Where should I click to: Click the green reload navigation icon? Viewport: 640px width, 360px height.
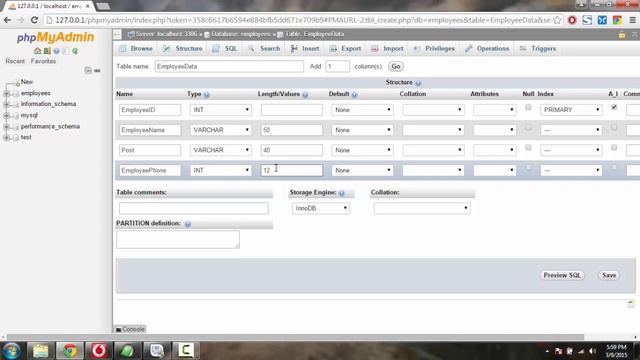75,51
